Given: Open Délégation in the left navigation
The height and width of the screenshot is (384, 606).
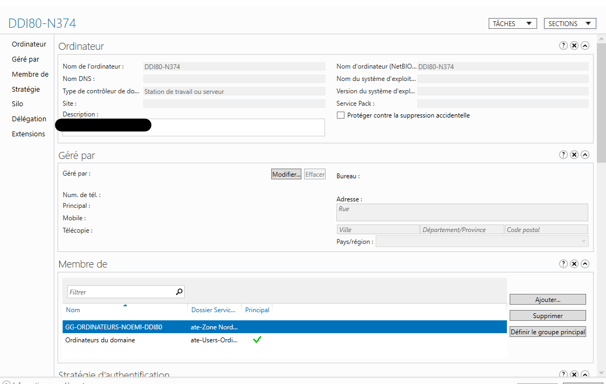Looking at the screenshot, I should click(29, 119).
